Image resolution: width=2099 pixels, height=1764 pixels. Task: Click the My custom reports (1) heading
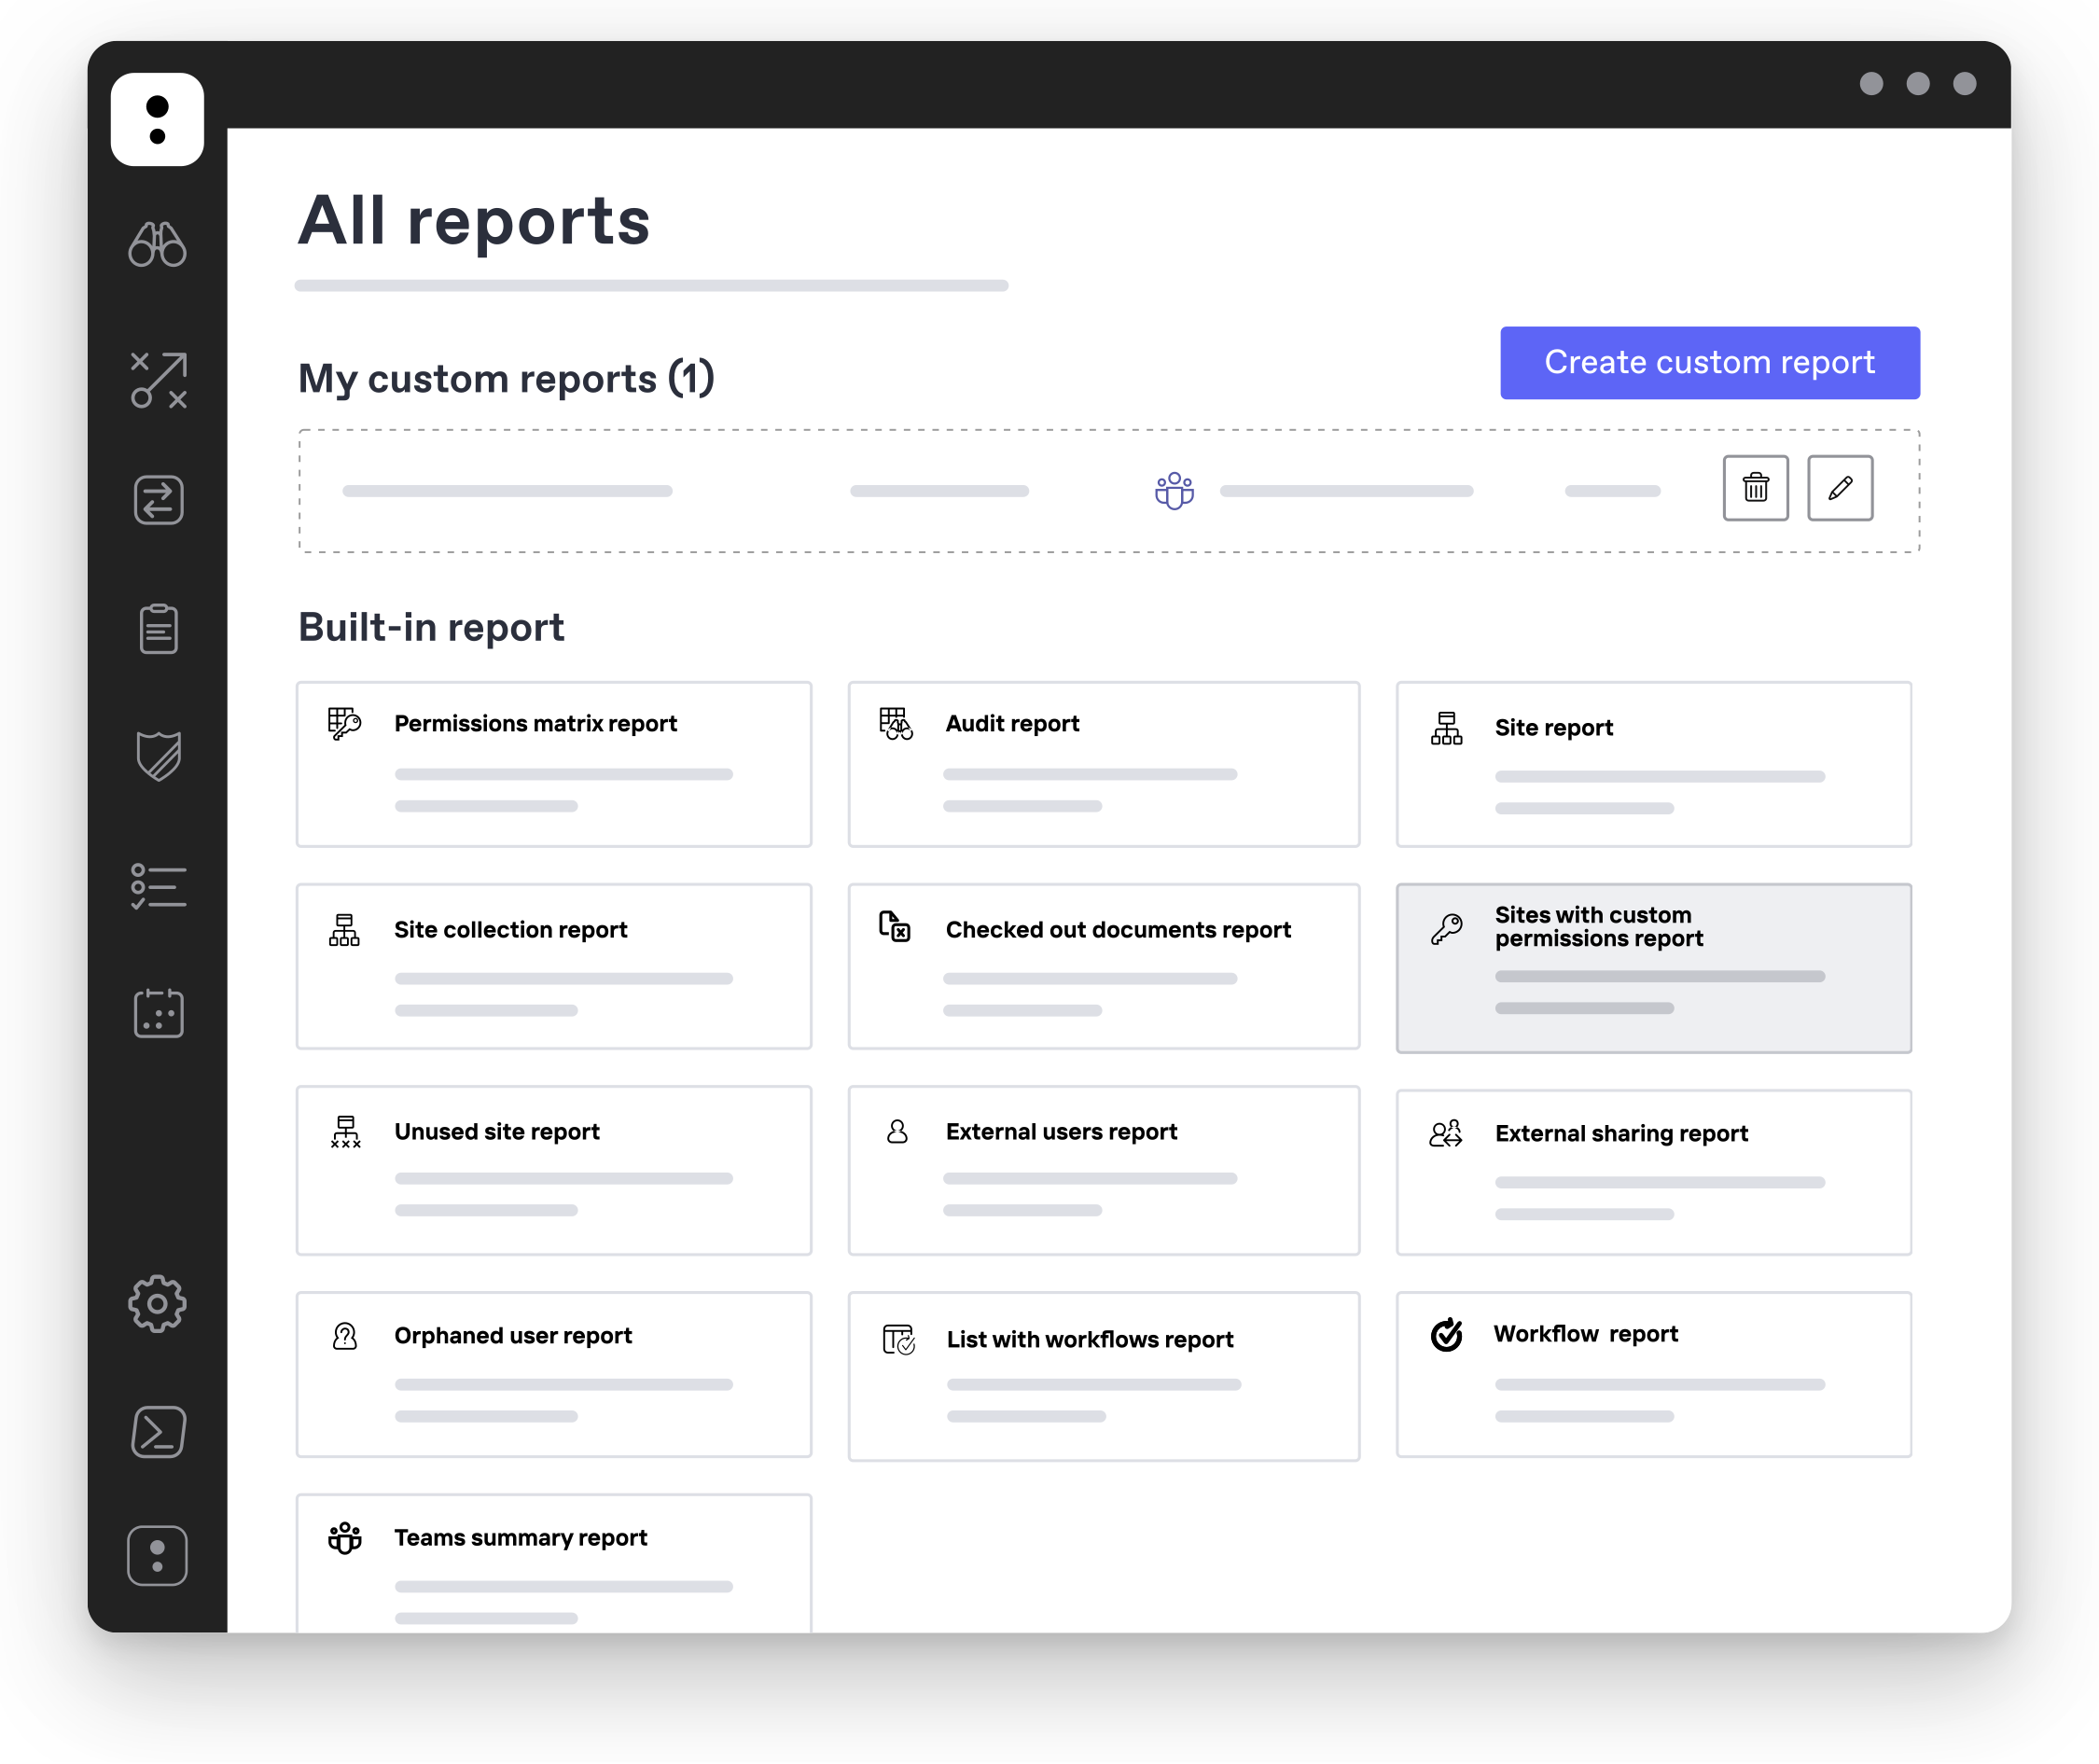coord(506,378)
